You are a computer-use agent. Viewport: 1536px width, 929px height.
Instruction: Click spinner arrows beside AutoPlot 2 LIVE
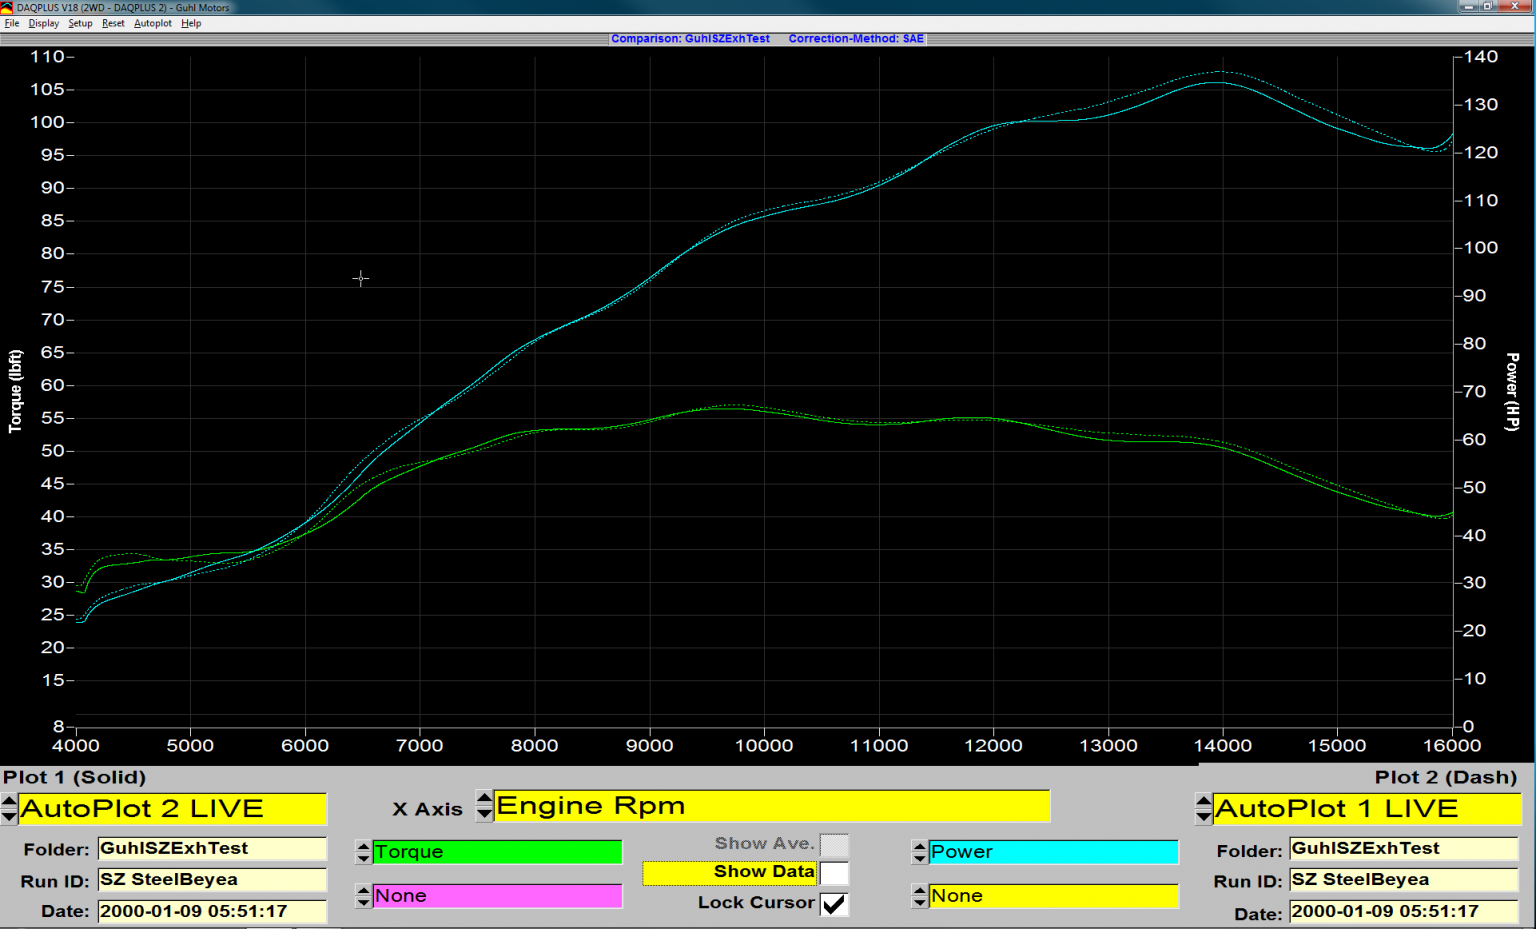pos(9,808)
